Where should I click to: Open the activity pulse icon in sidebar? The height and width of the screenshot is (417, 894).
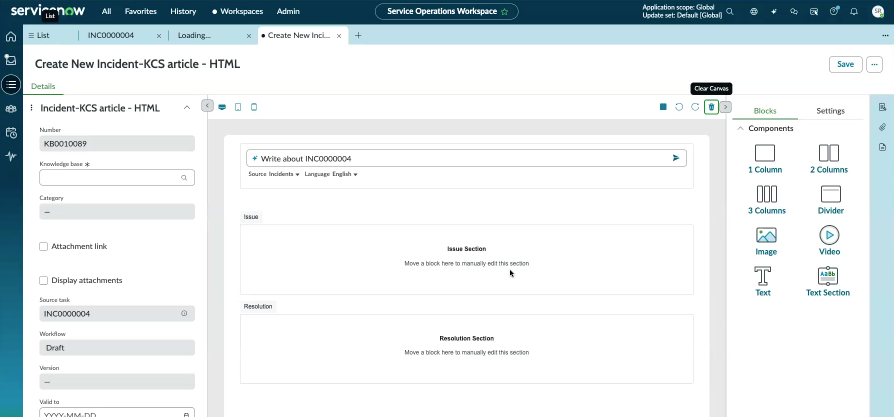tap(10, 156)
